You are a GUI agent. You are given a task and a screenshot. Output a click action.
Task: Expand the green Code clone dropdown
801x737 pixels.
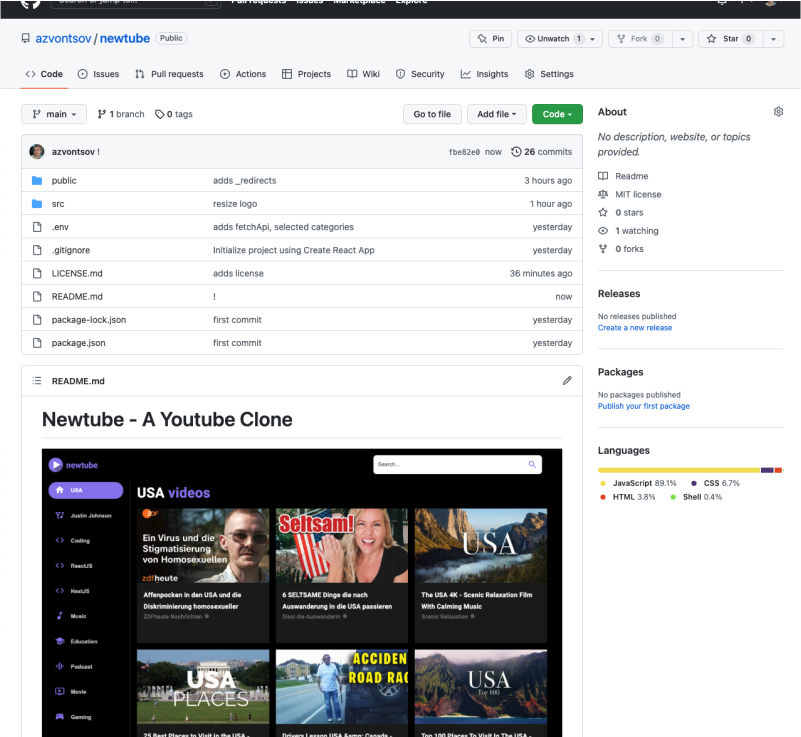[557, 114]
